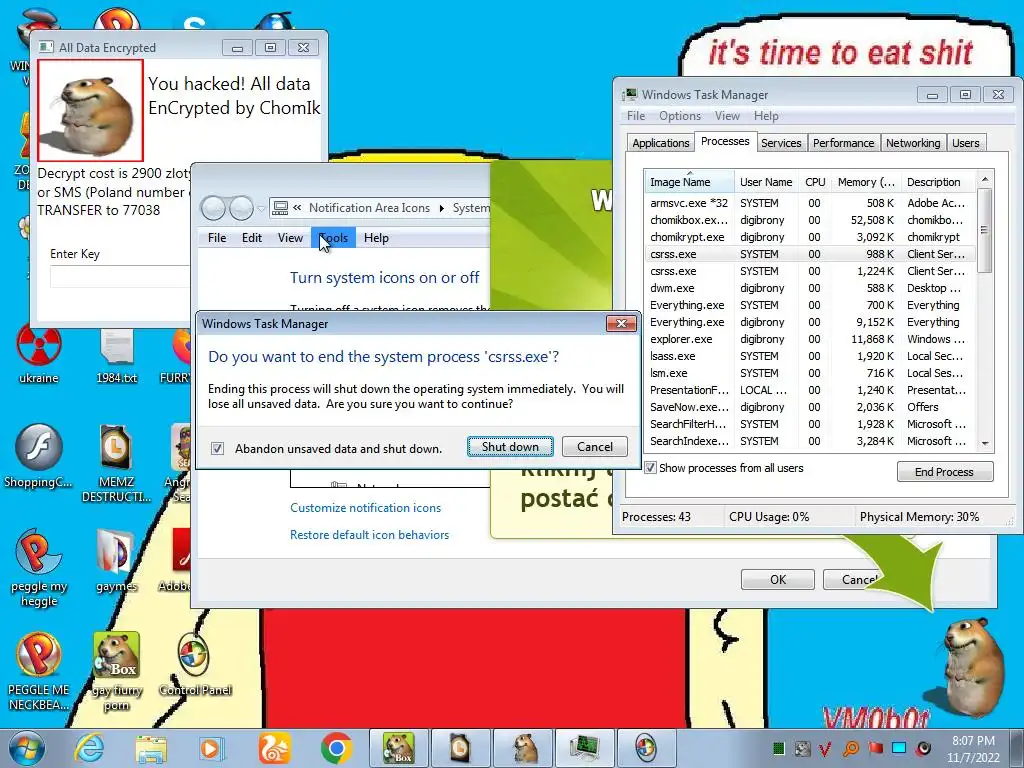Click OK in the Control Panel window

click(x=778, y=579)
